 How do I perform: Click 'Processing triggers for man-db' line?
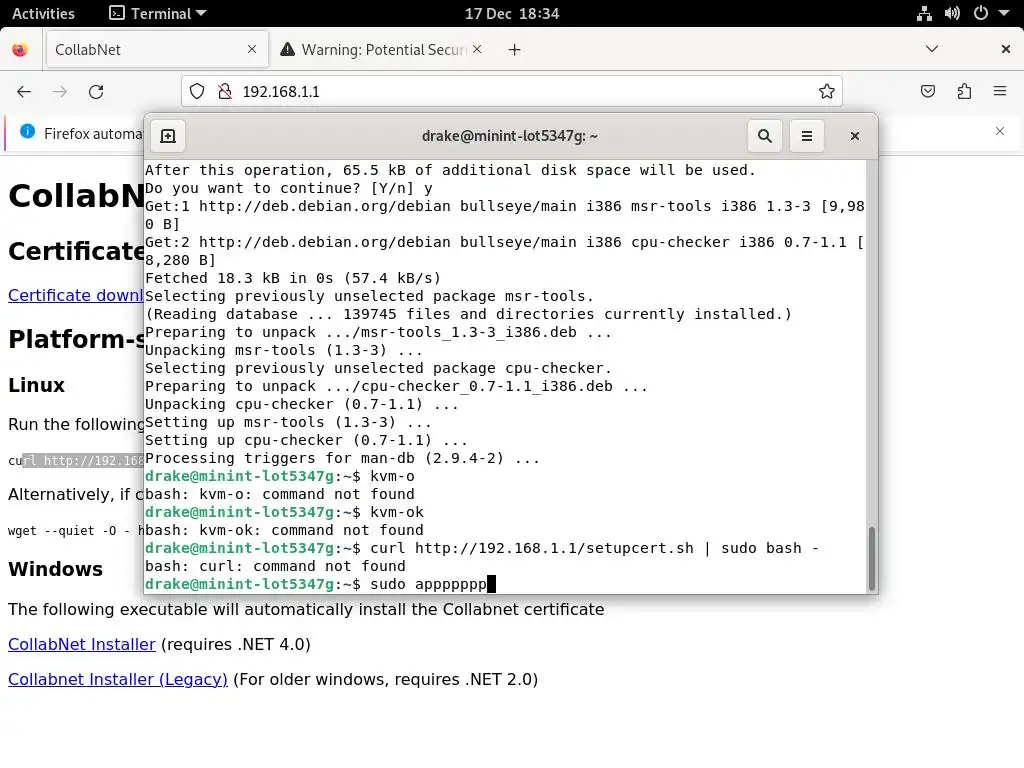(342, 458)
